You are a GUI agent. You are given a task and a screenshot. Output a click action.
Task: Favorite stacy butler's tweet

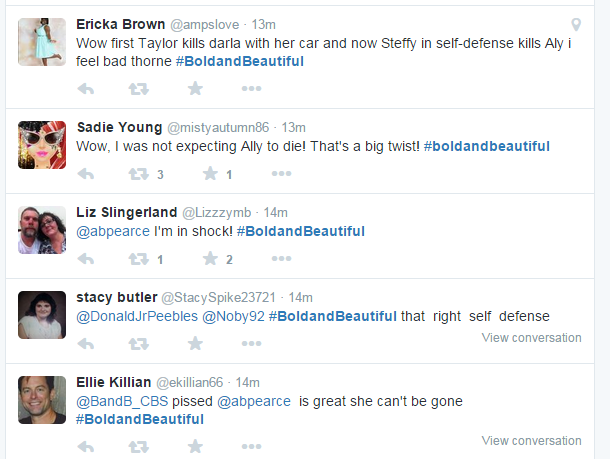[195, 344]
